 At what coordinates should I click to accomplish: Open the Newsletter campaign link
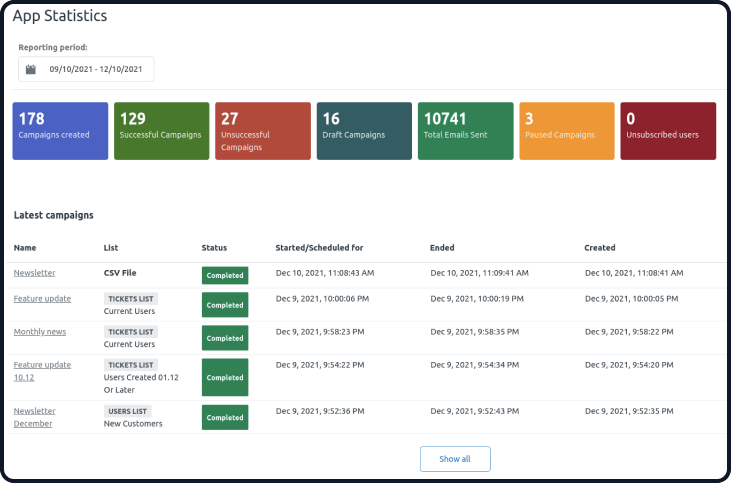pyautogui.click(x=34, y=273)
